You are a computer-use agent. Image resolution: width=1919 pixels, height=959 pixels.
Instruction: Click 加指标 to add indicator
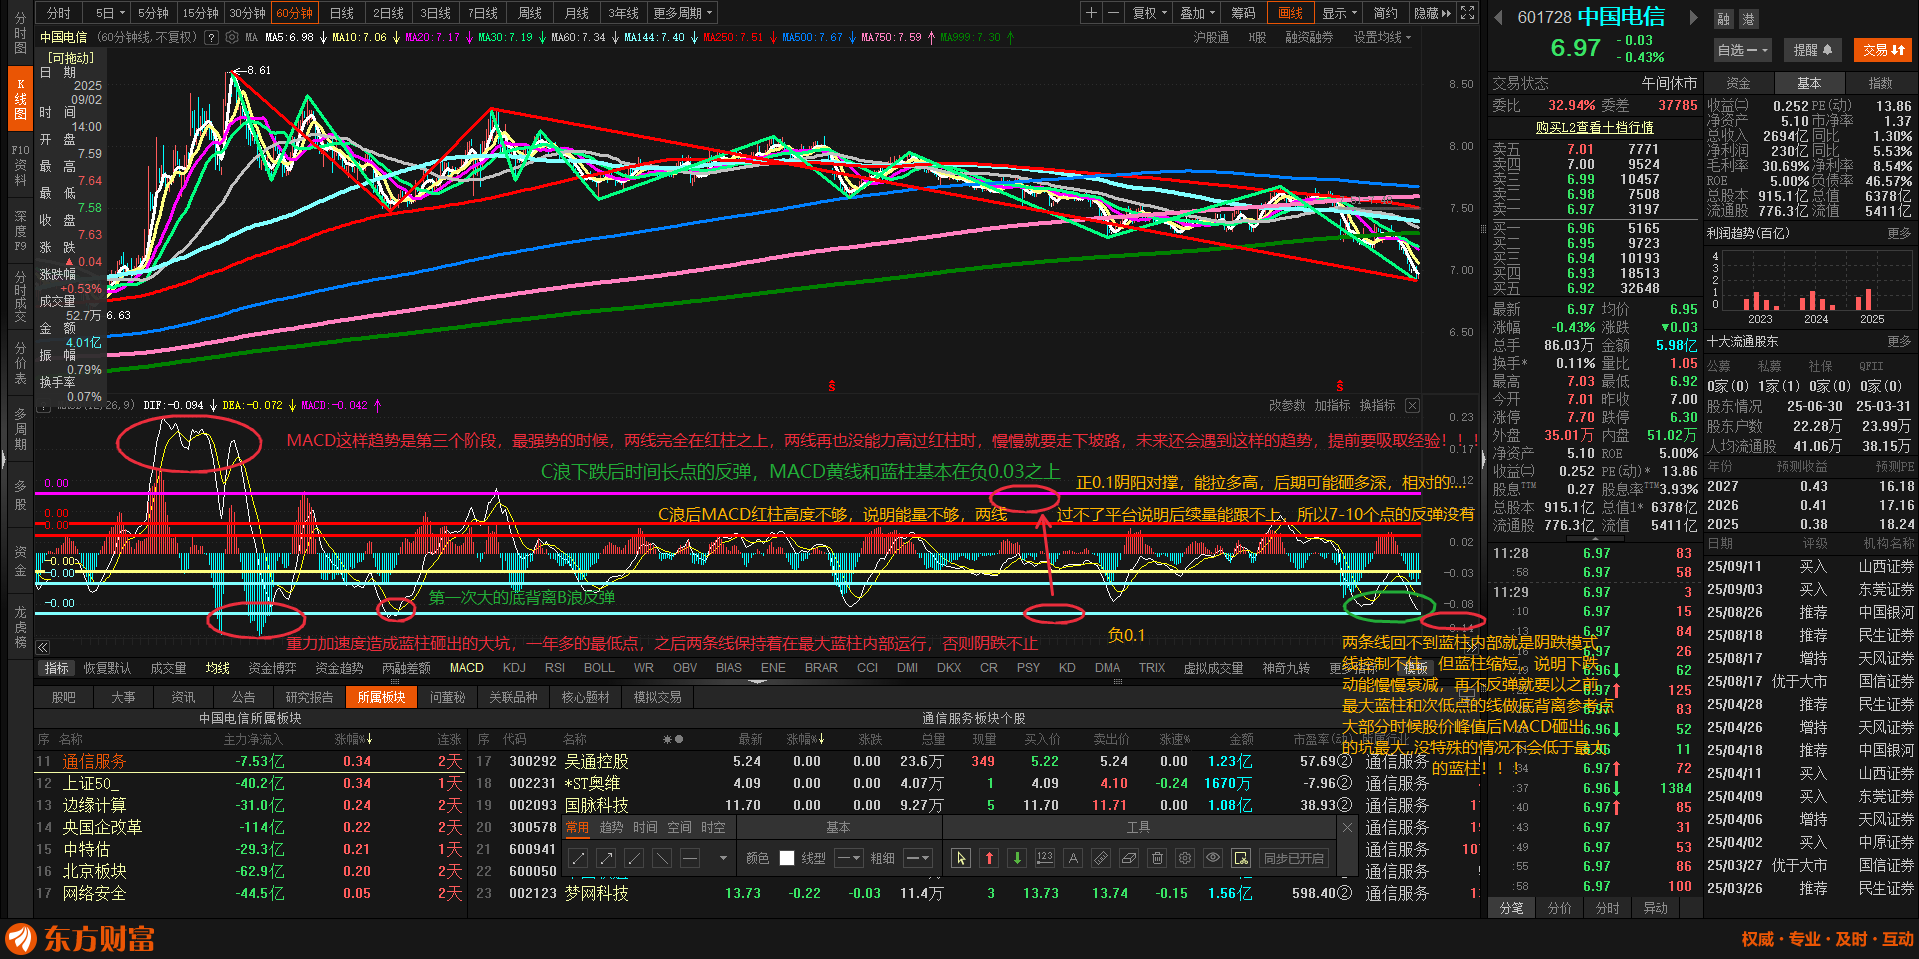tap(1332, 405)
